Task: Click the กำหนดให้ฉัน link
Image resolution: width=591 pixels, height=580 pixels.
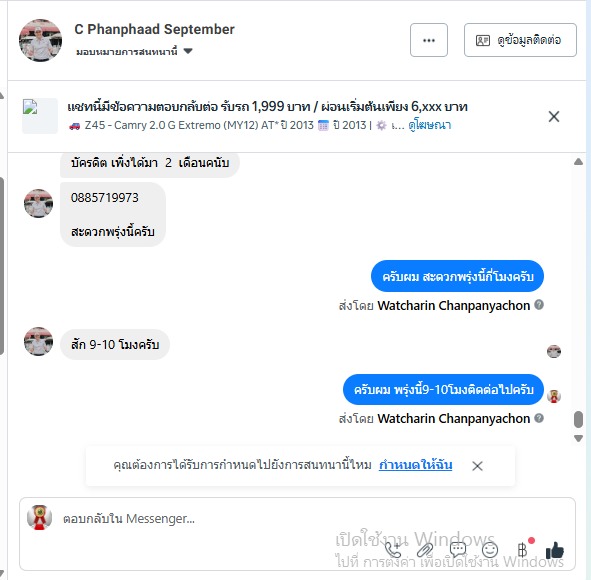Action: [415, 465]
